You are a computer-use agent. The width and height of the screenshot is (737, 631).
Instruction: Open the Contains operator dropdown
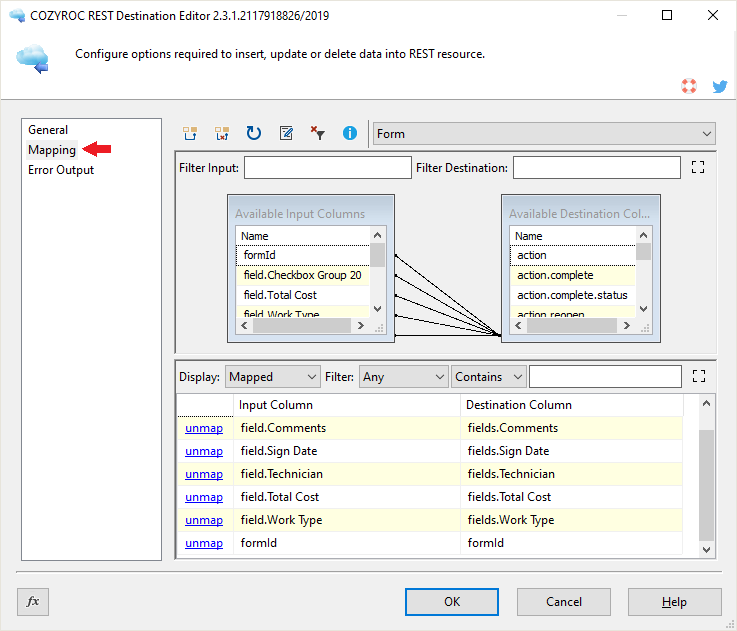click(x=488, y=377)
